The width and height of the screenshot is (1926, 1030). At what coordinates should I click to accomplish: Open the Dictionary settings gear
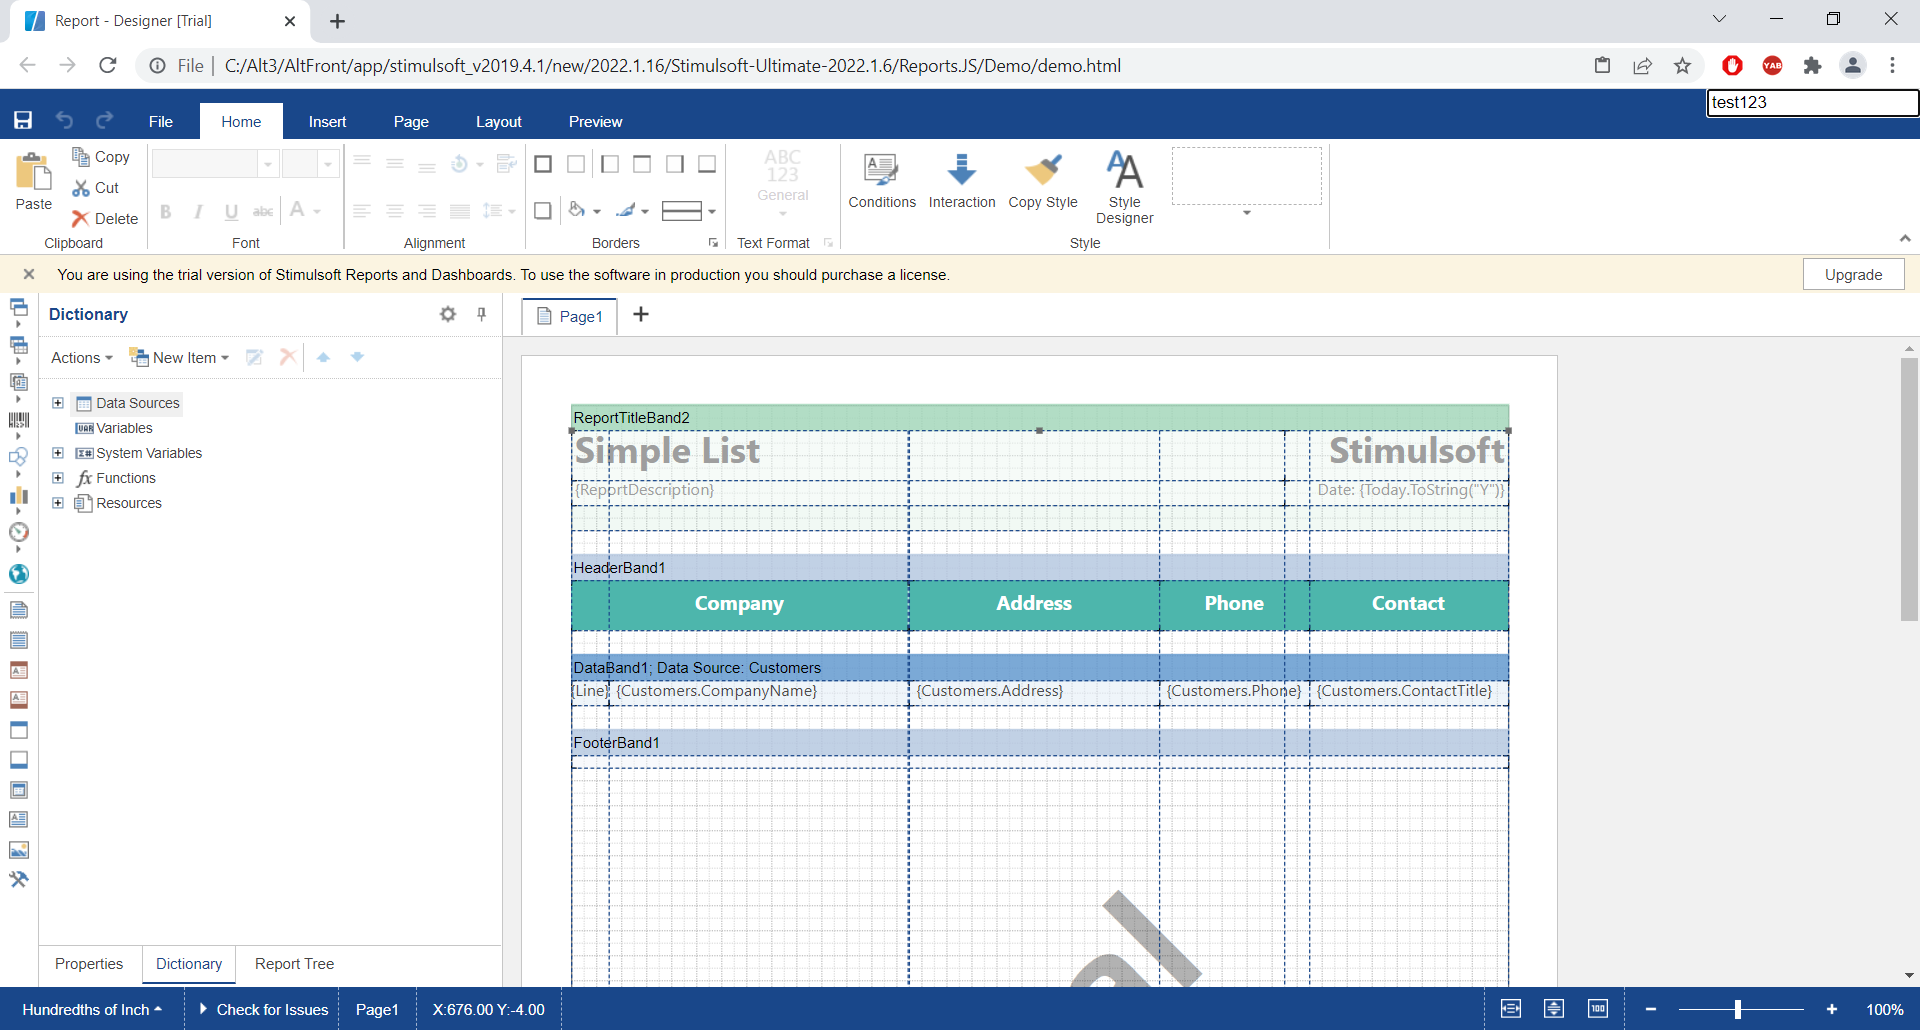coord(448,314)
